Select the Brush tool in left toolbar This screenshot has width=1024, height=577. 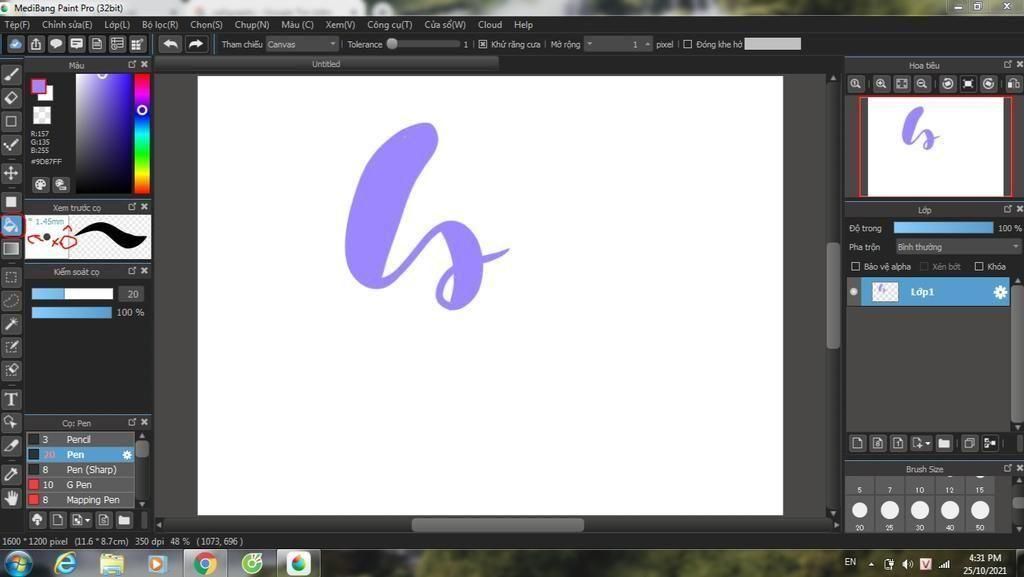tap(11, 74)
